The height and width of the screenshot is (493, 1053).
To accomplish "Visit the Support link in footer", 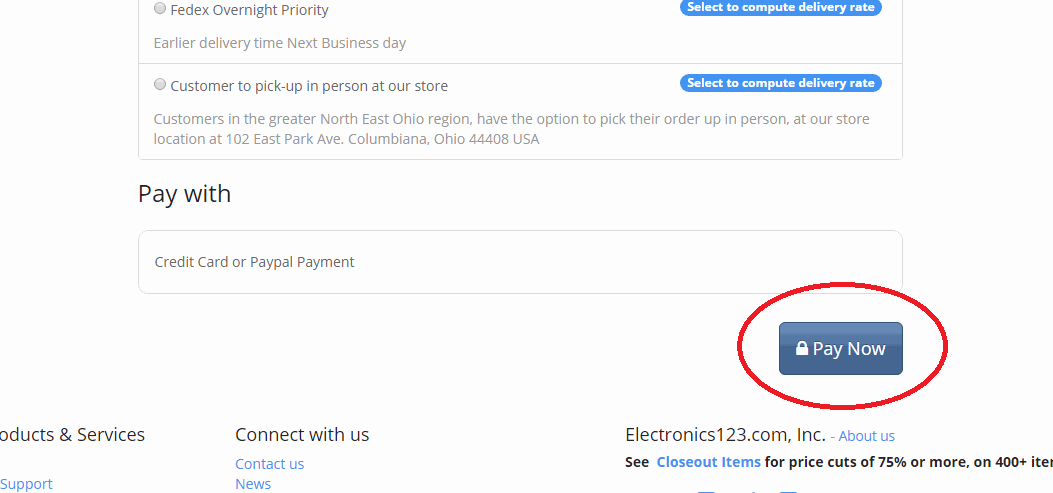I will point(26,484).
